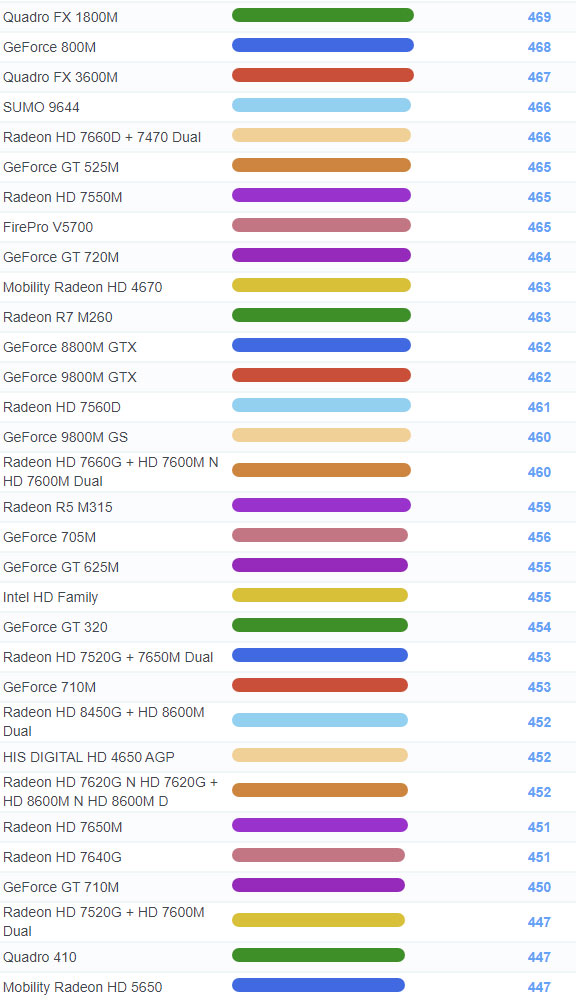This screenshot has height=1000, width=576.
Task: Select Radeon HD 7520G + 7650M Dual name
Action: pyautogui.click(x=108, y=657)
